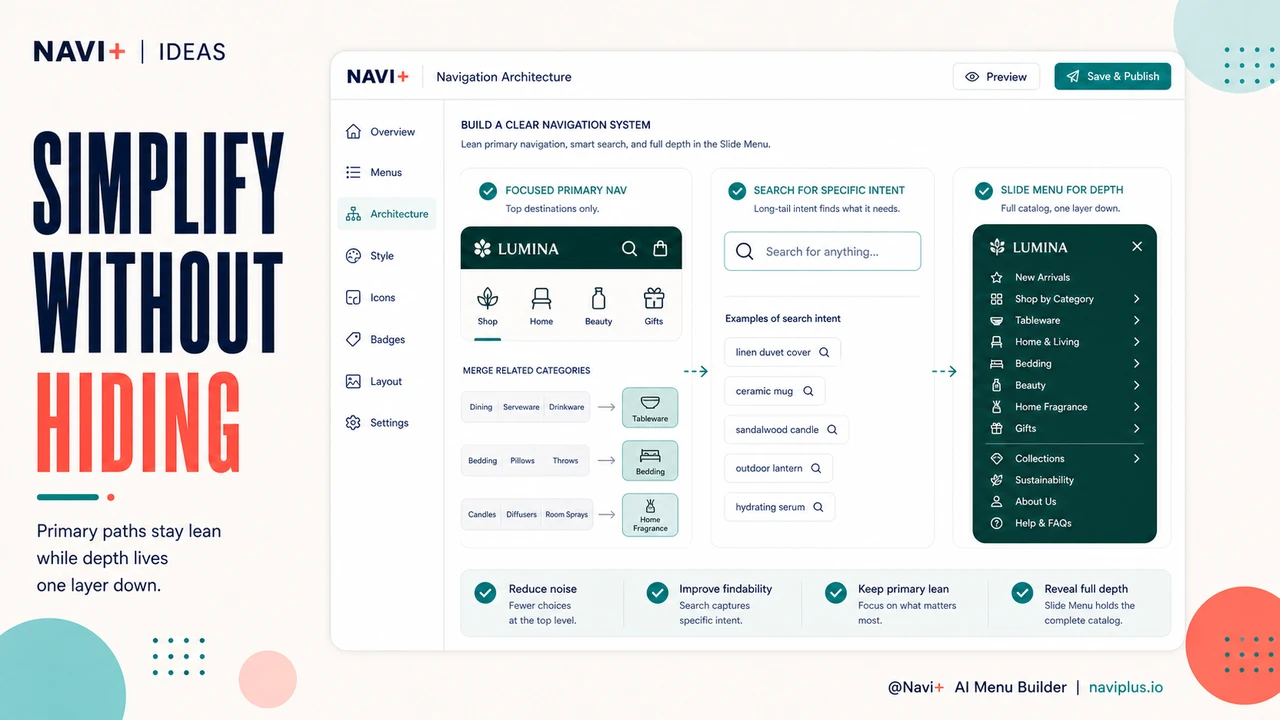
Task: Expand the Home & Living chevron
Action: click(x=1137, y=342)
